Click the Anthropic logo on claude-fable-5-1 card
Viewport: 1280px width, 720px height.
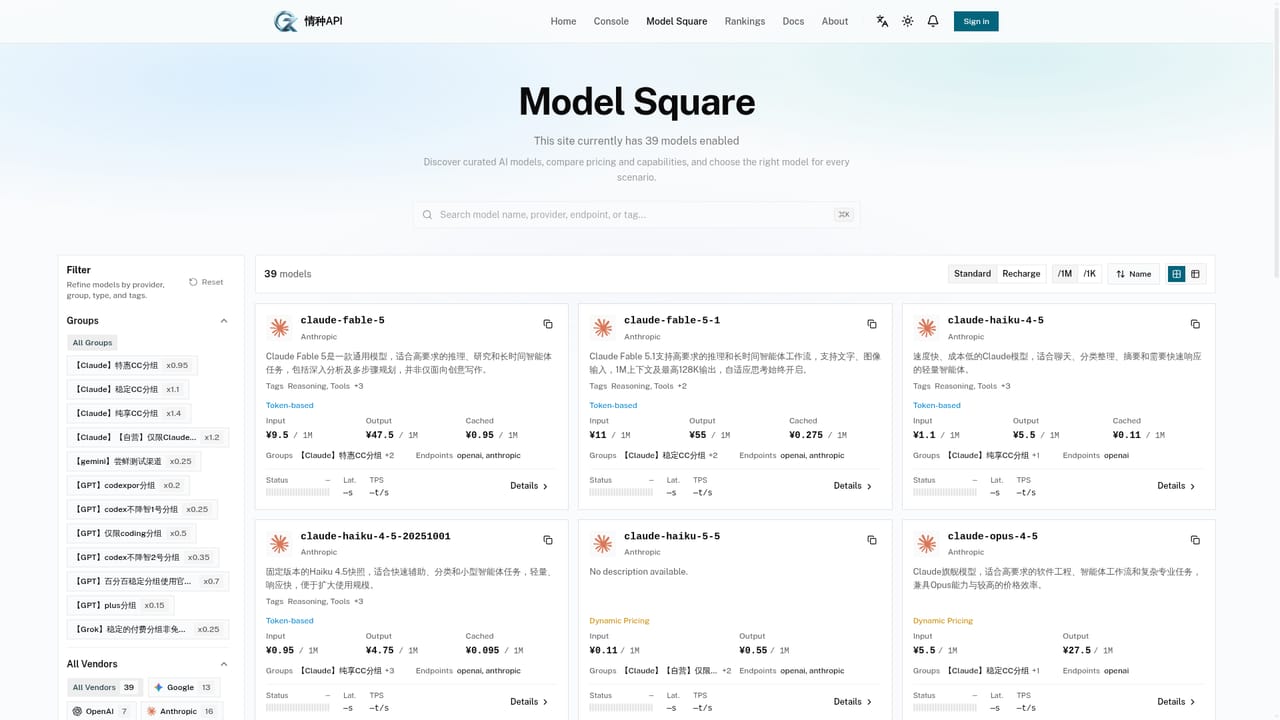[x=603, y=328]
